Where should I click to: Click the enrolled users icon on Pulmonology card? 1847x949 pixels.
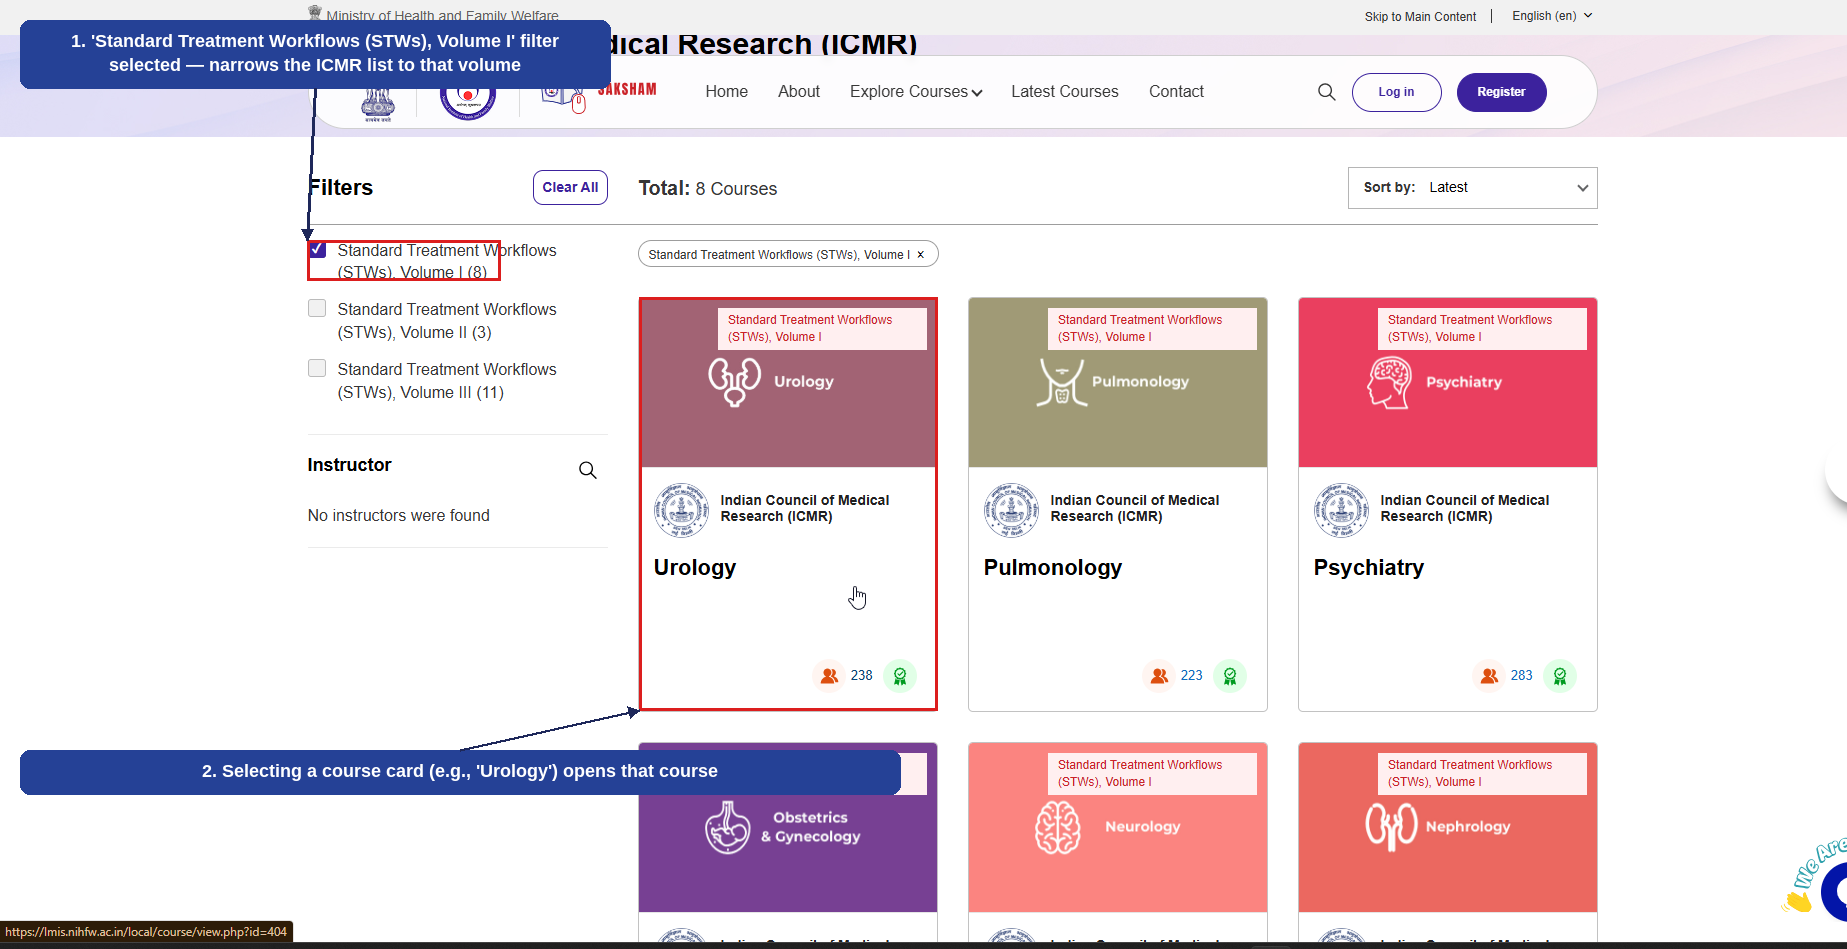tap(1159, 676)
